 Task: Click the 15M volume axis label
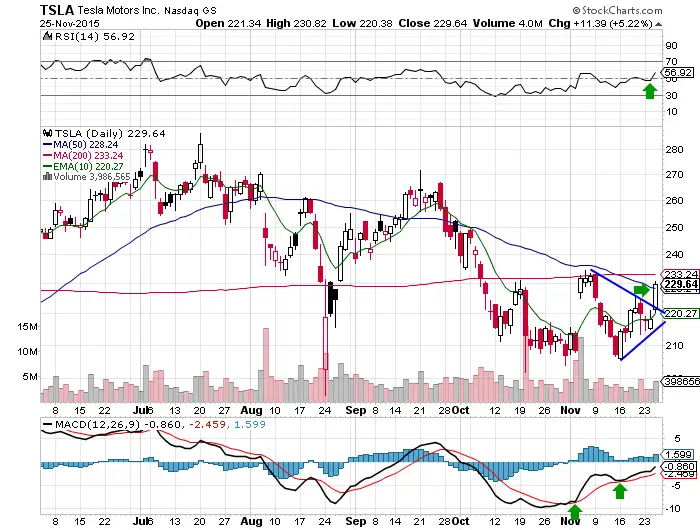pos(28,327)
